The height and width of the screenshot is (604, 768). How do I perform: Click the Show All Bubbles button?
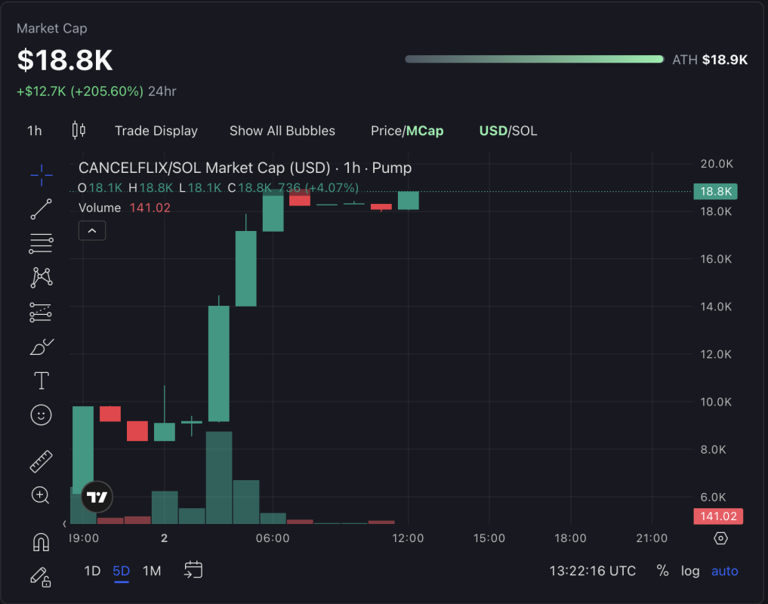282,131
